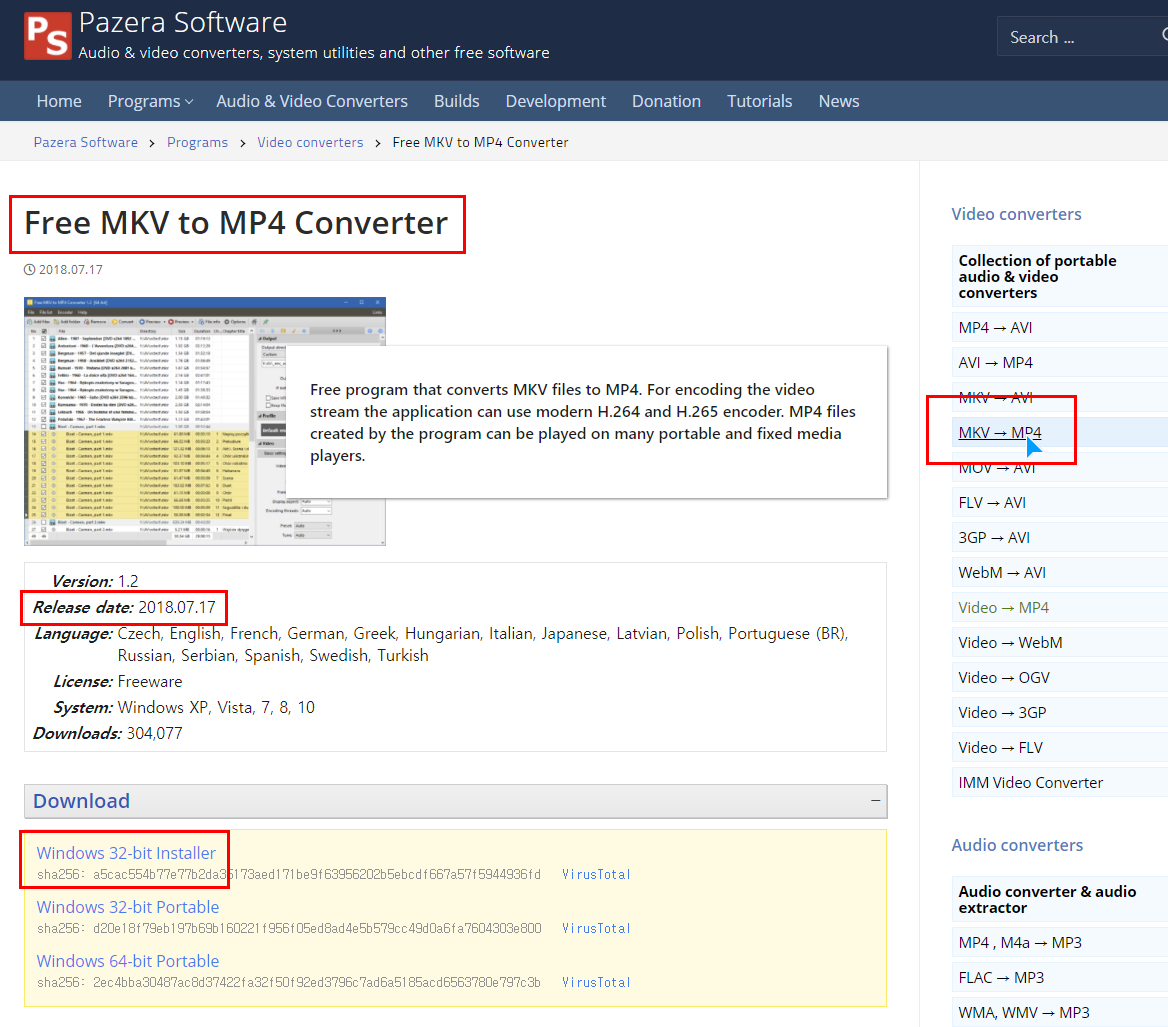Image resolution: width=1168 pixels, height=1027 pixels.
Task: Open the FLV → AVI converter link
Action: tap(992, 503)
